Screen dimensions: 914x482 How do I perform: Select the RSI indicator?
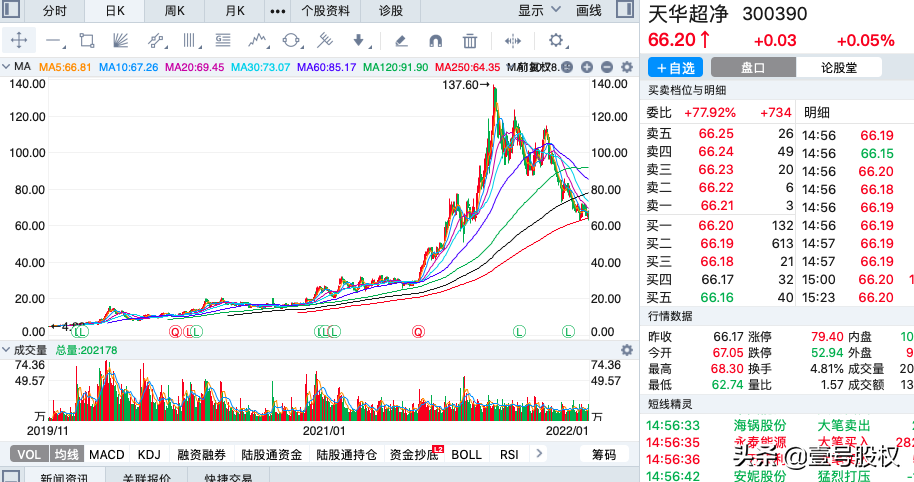(x=509, y=455)
